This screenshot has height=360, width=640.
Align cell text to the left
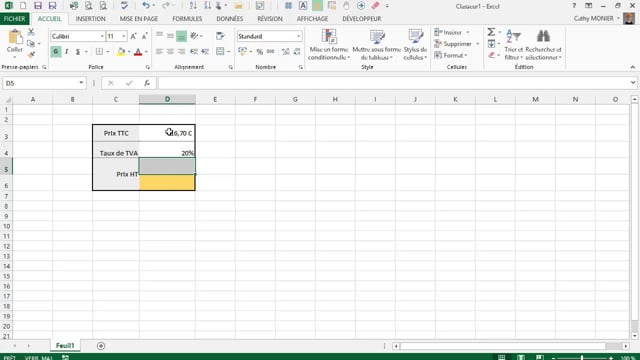coord(160,51)
